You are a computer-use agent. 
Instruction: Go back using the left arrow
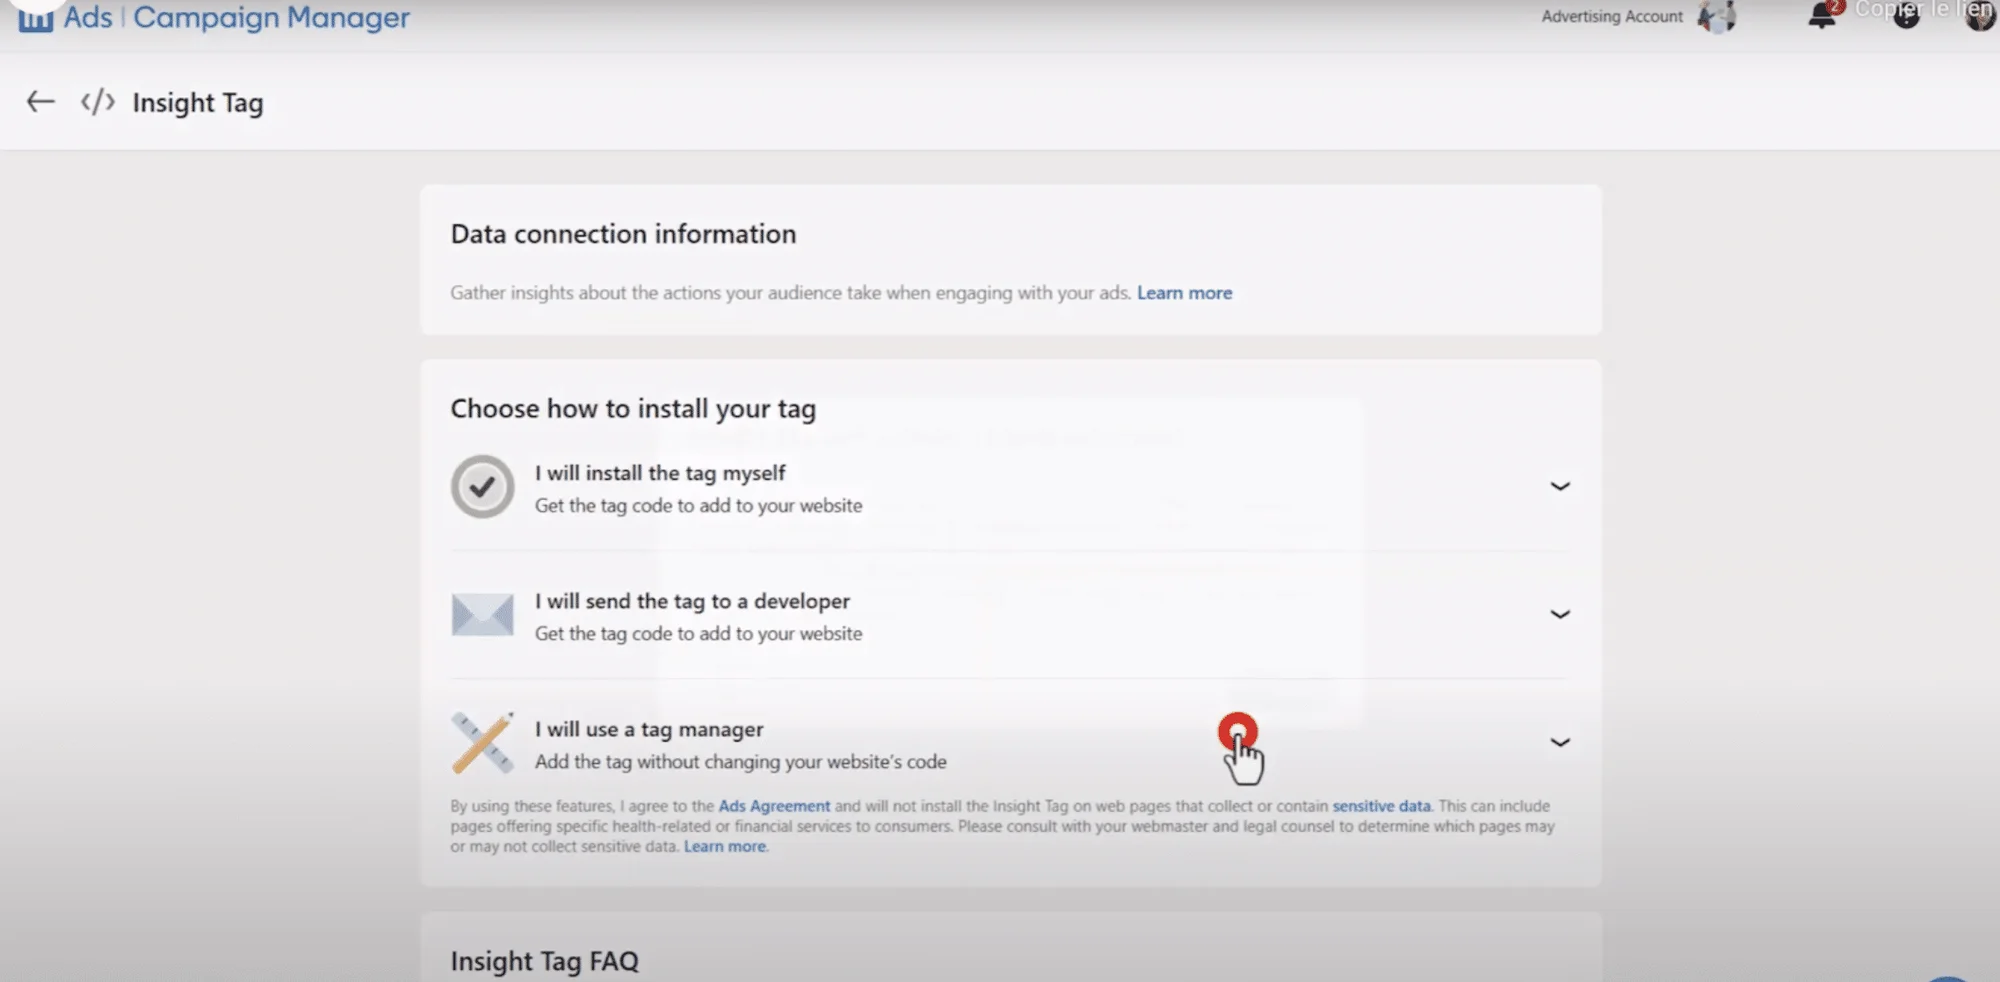(40, 102)
